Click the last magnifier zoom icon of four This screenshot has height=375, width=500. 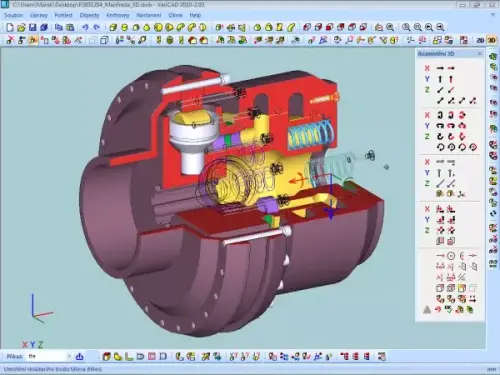(440, 28)
